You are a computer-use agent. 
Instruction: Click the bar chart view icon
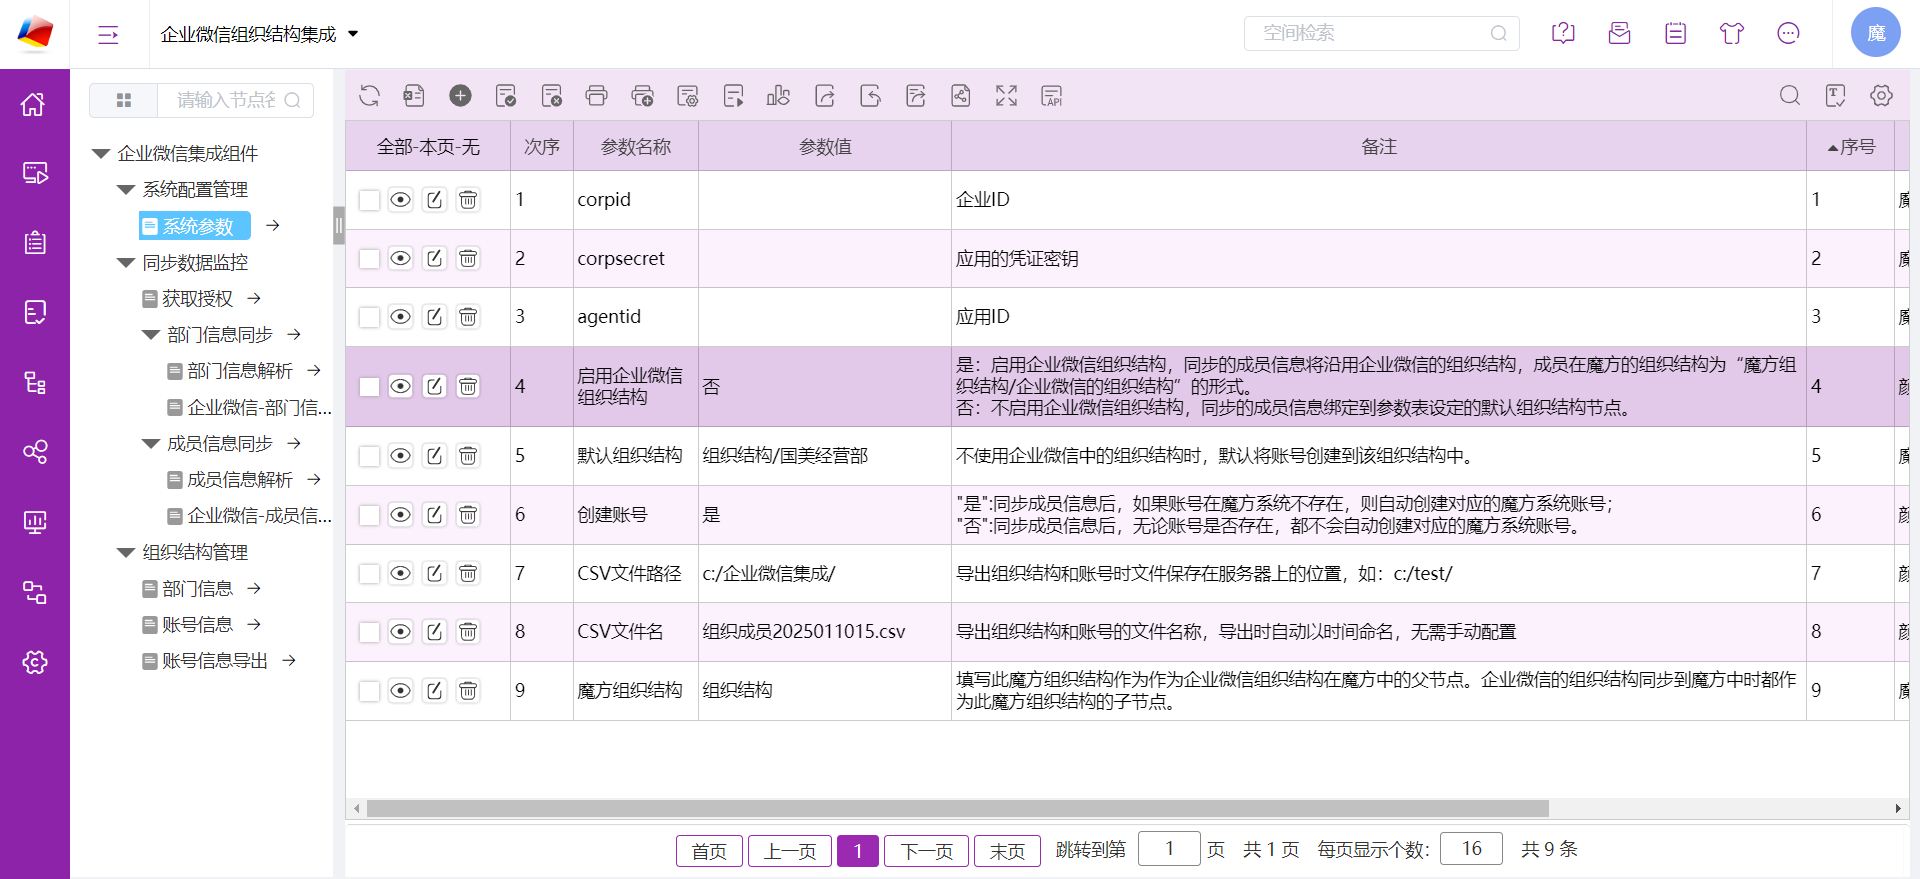[779, 96]
